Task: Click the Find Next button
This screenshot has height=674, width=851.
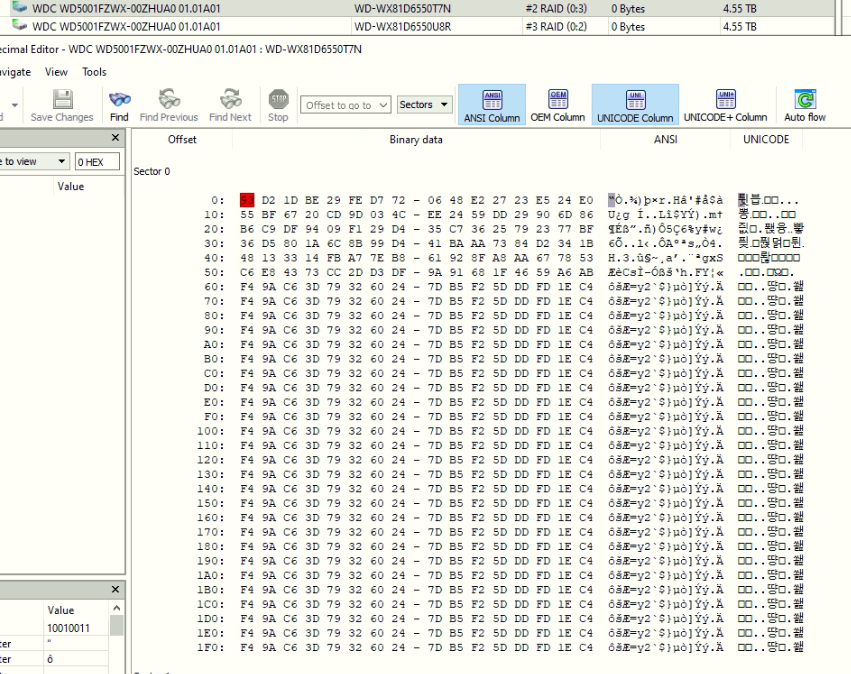Action: (x=229, y=105)
